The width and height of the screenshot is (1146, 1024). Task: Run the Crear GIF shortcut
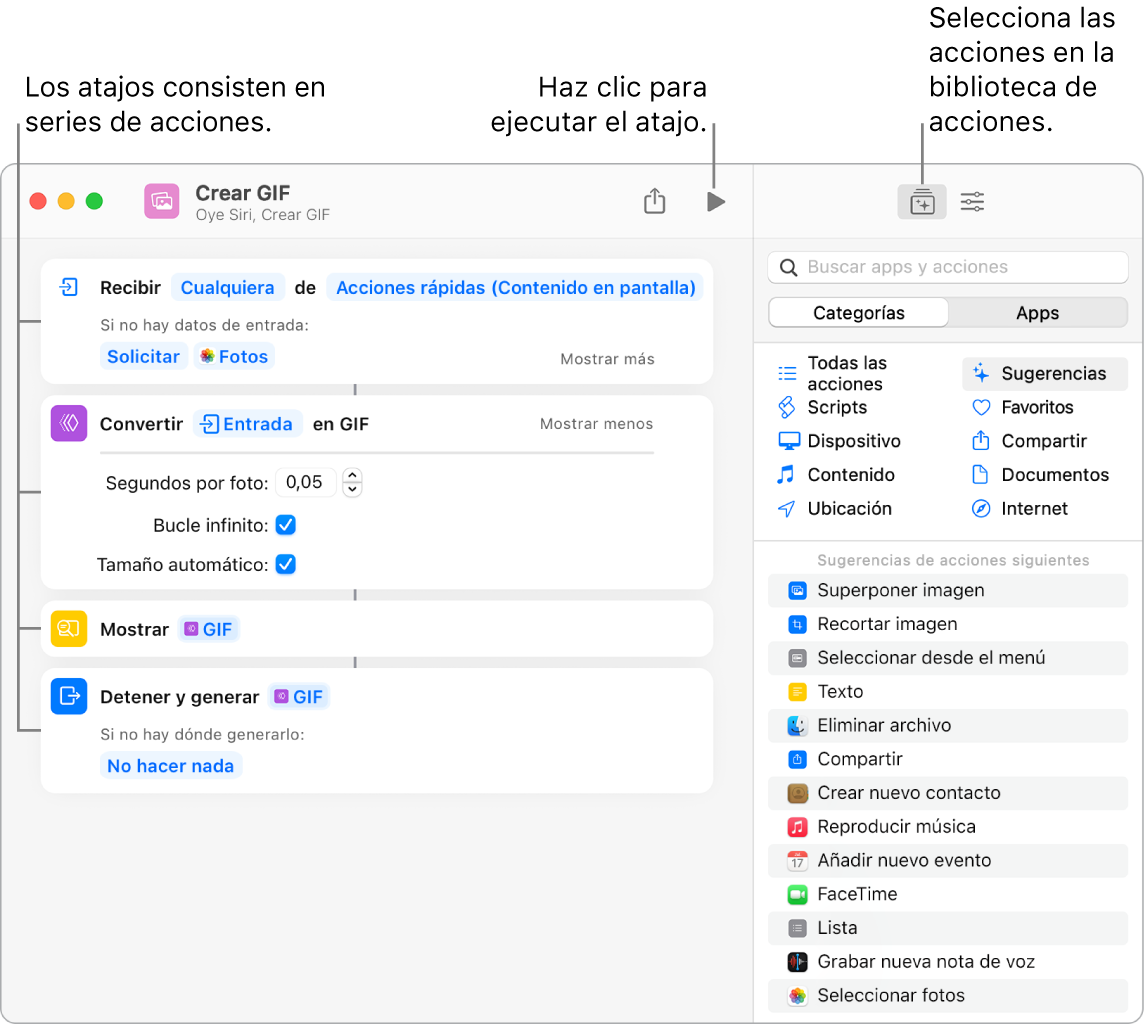pyautogui.click(x=715, y=201)
